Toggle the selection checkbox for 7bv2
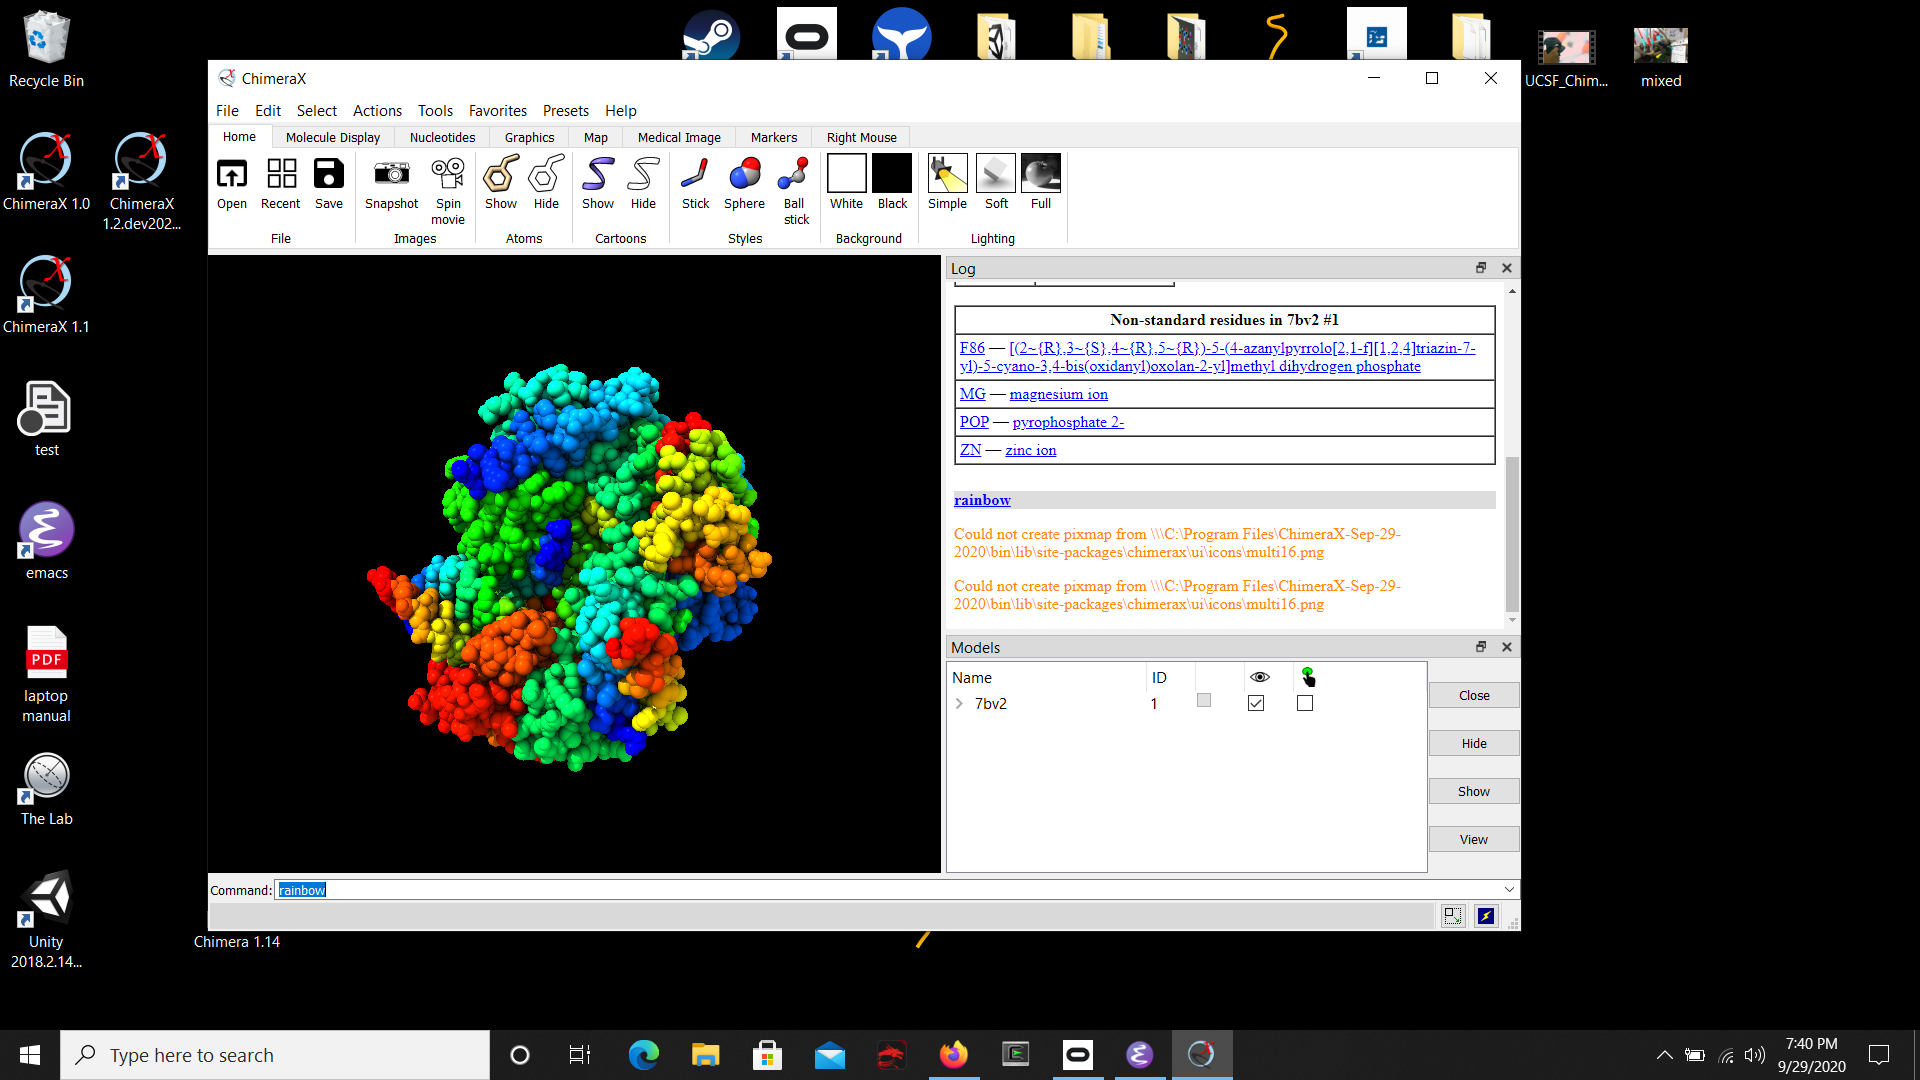This screenshot has width=1920, height=1080. tap(1305, 704)
